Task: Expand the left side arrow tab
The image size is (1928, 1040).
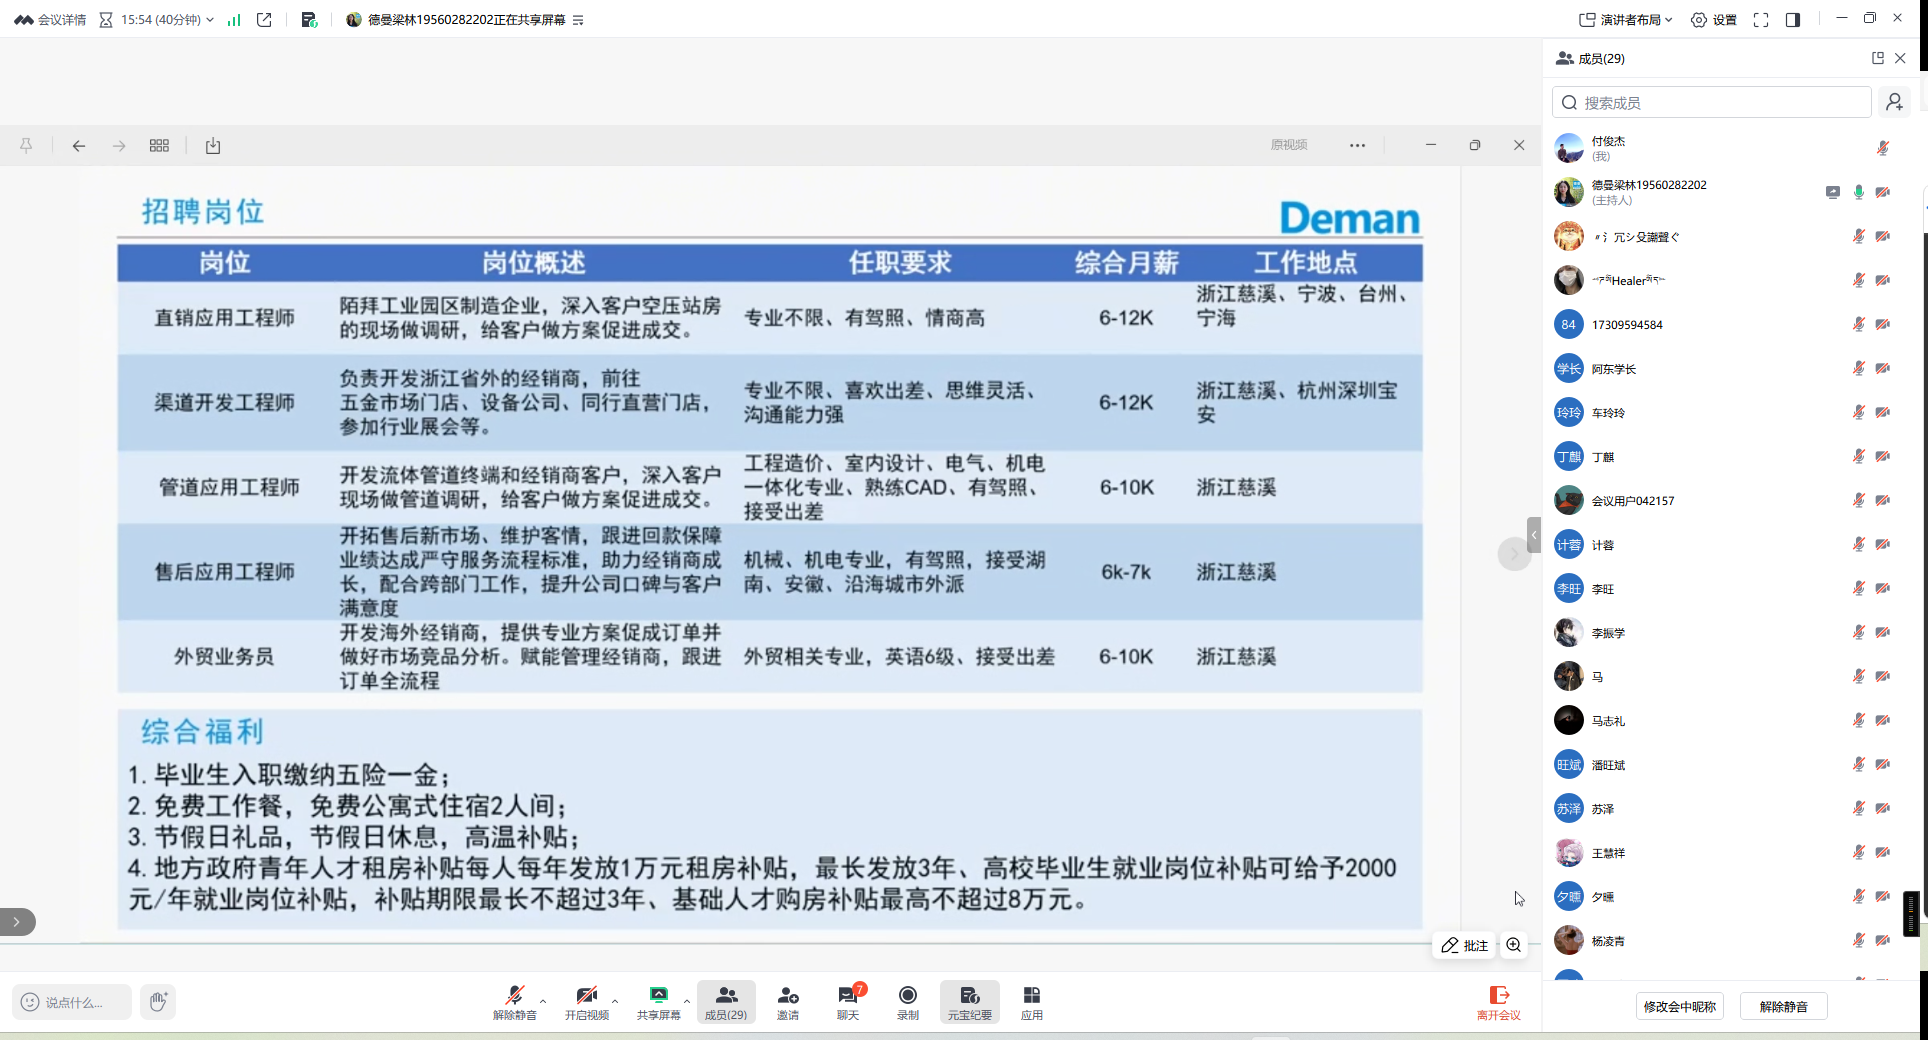Action: point(17,922)
